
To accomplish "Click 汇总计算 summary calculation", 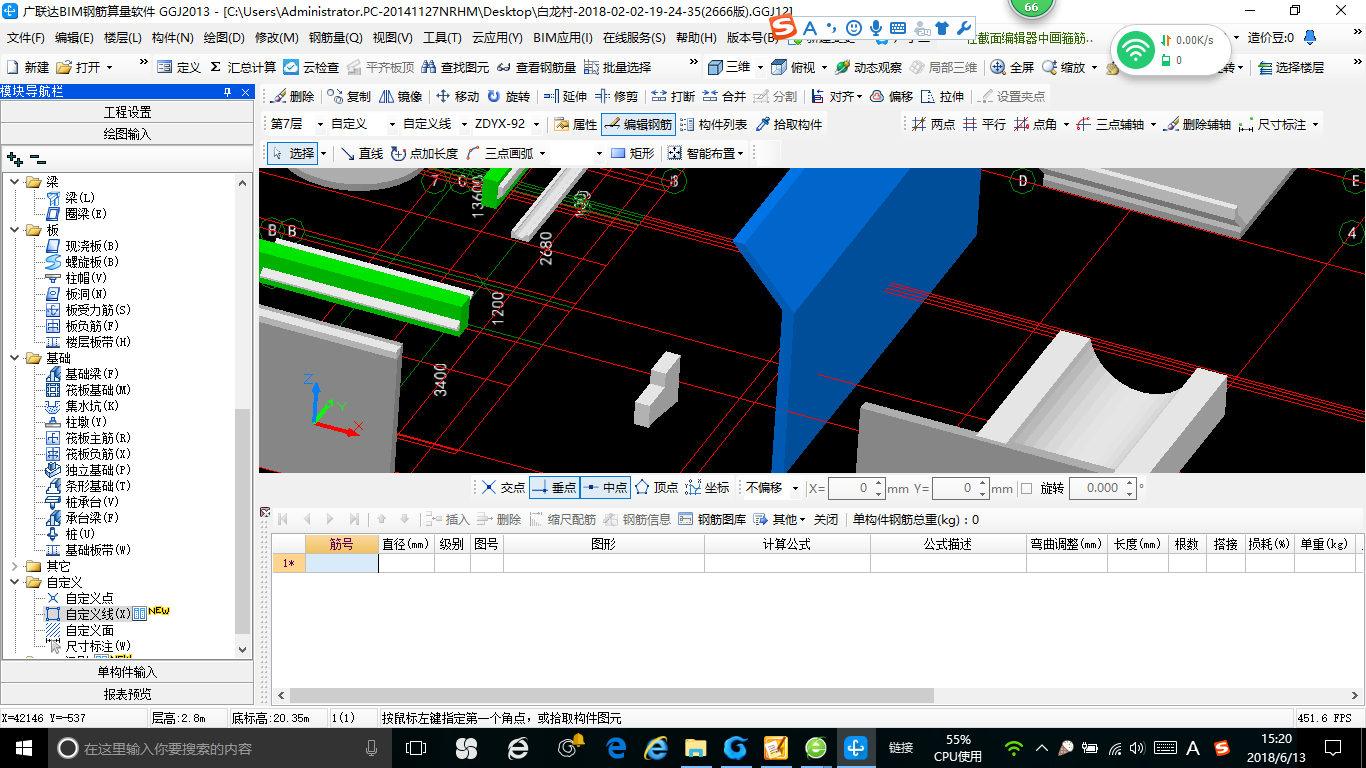I will [x=243, y=67].
